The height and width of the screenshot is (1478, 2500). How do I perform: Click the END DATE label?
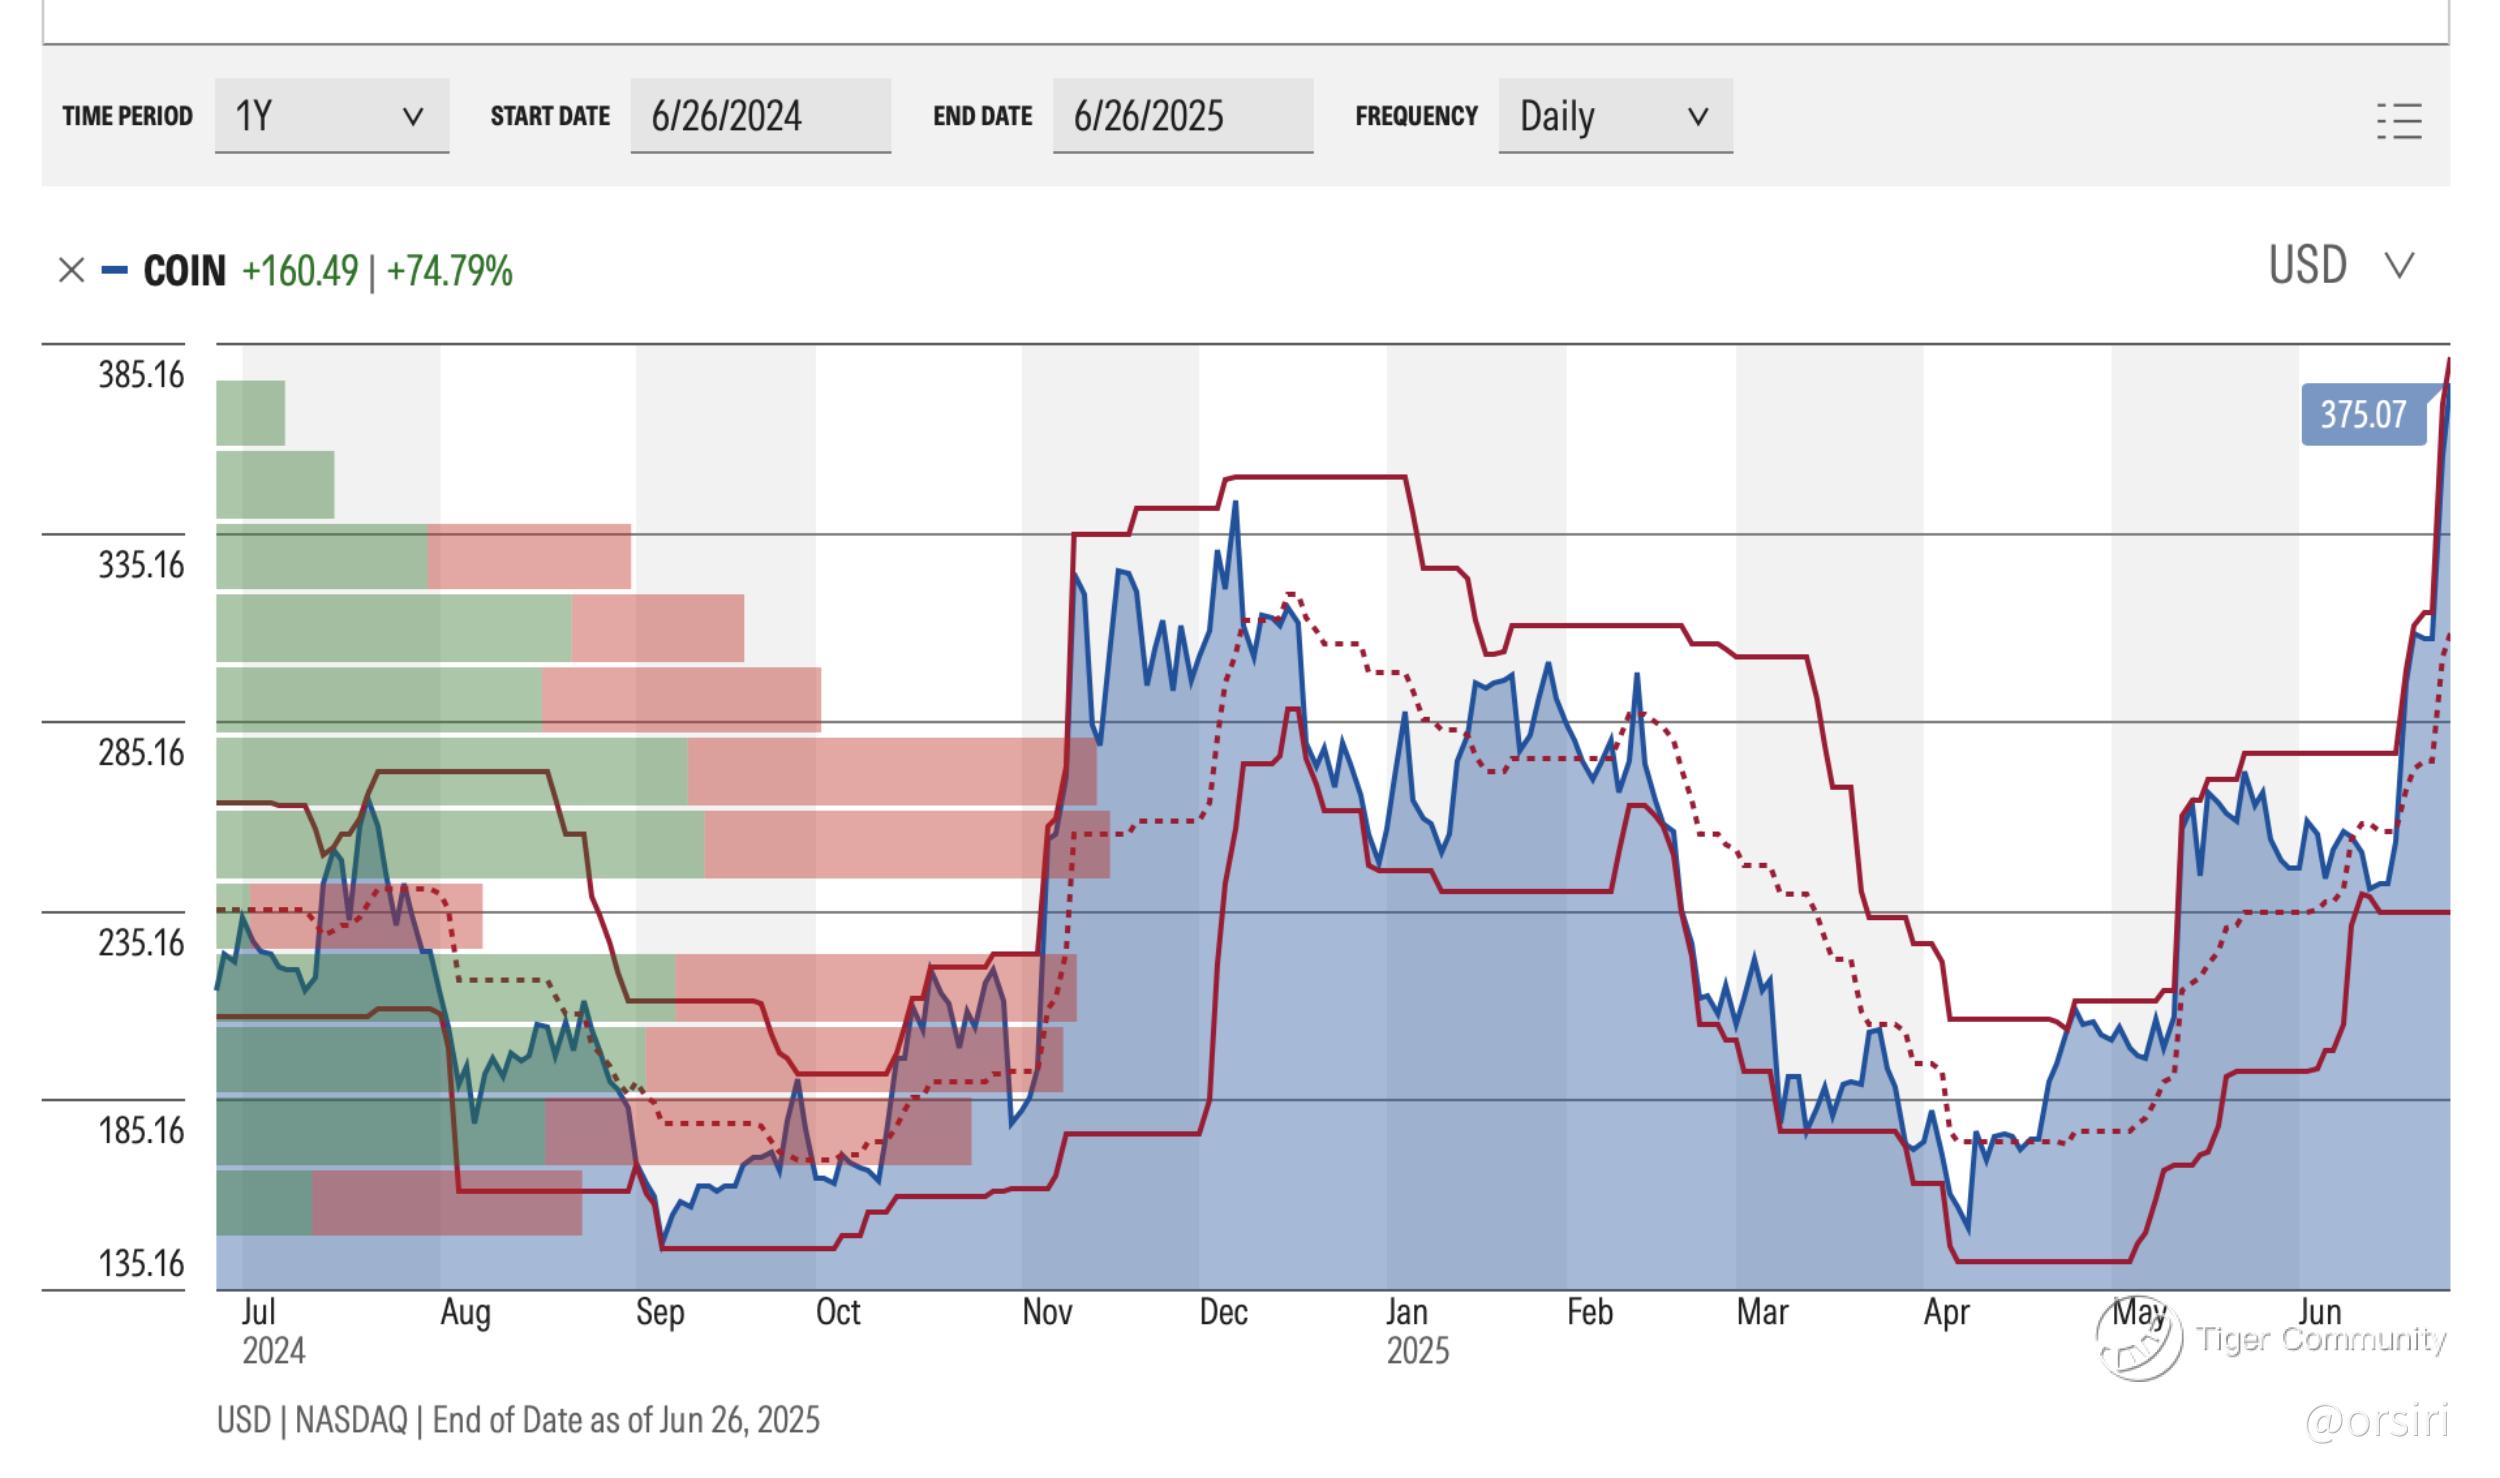[983, 116]
